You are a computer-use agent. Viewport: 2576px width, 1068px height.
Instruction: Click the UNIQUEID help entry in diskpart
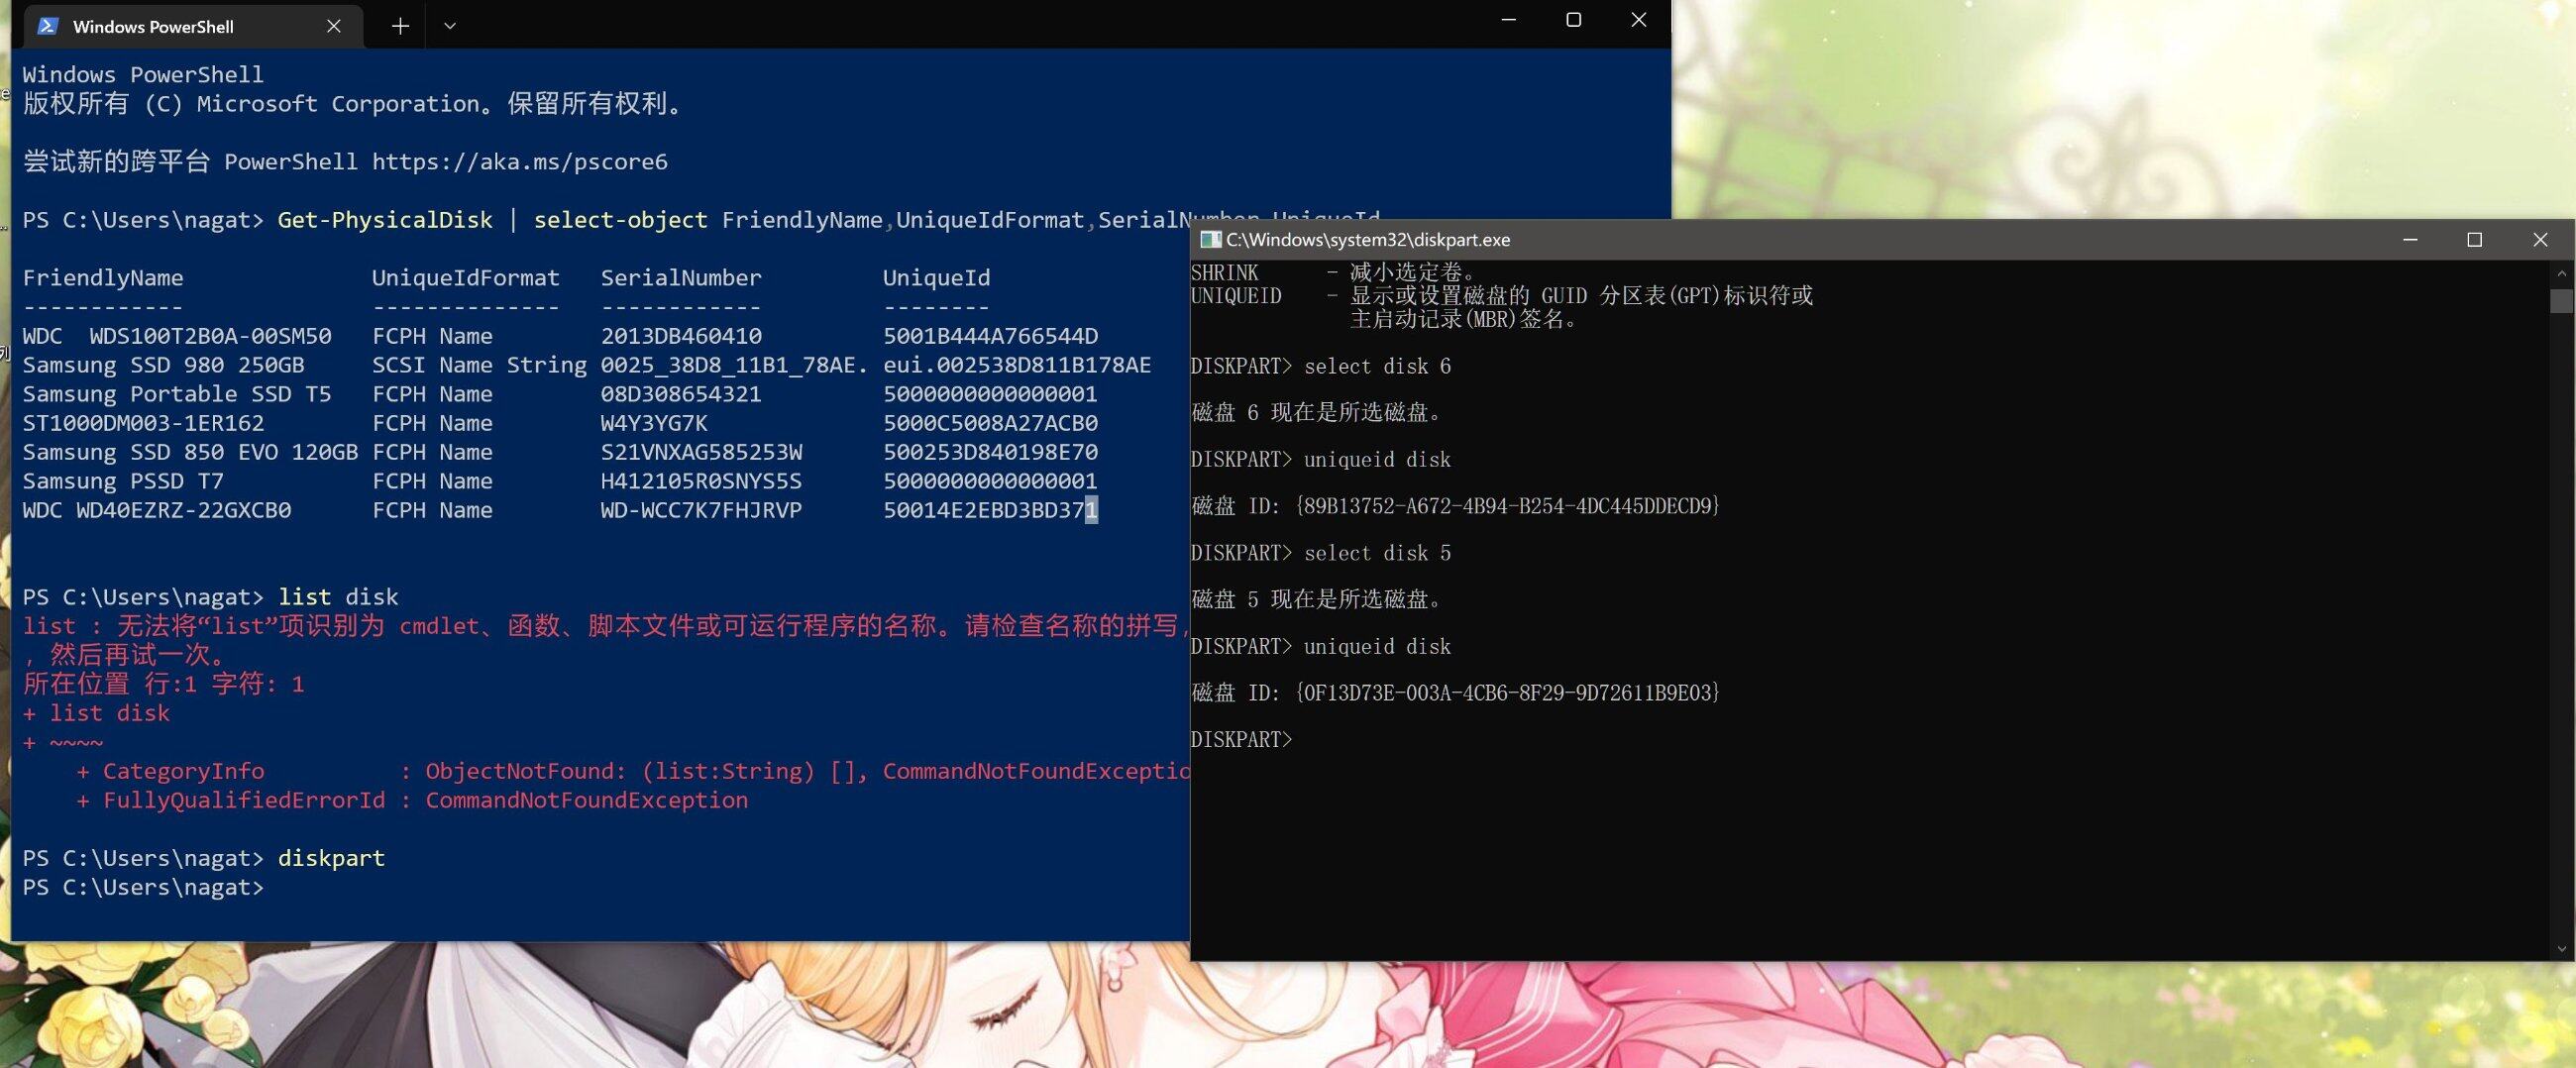pos(1501,307)
